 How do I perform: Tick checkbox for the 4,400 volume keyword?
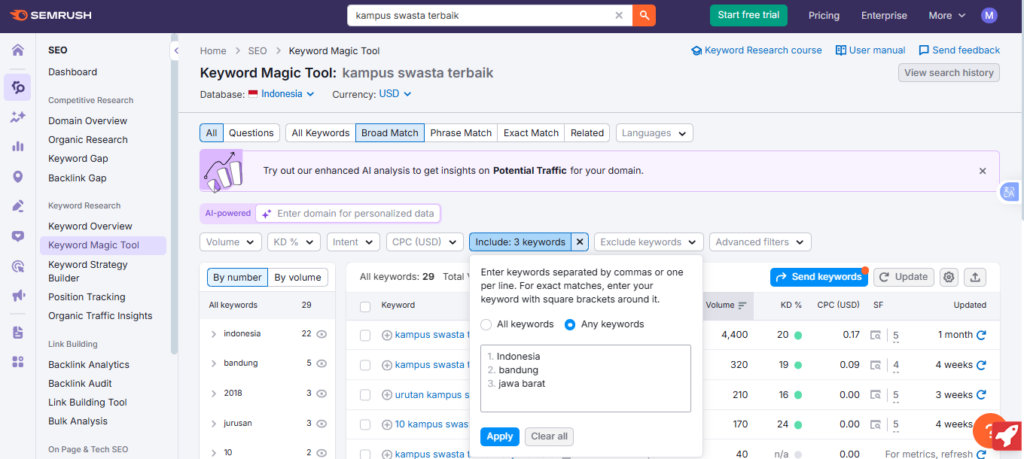click(x=365, y=335)
